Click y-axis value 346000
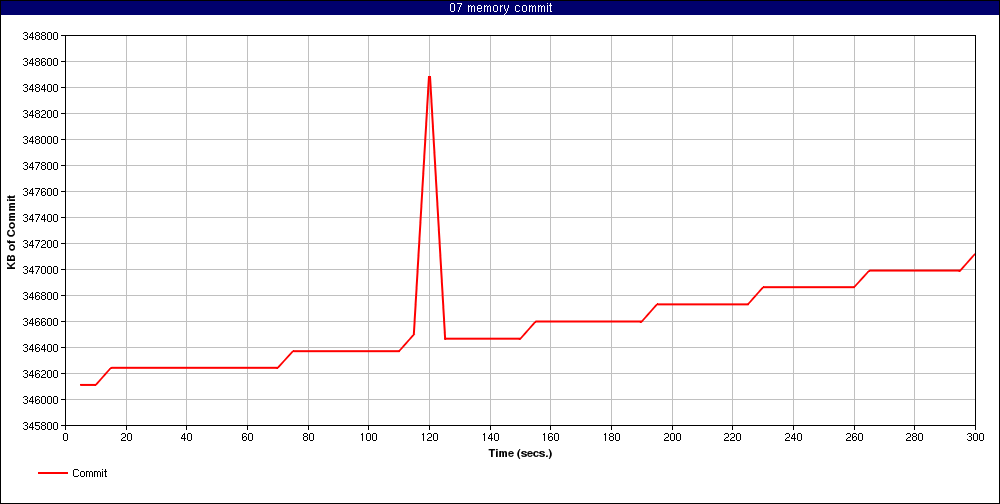The height and width of the screenshot is (504, 1000). click(x=40, y=400)
